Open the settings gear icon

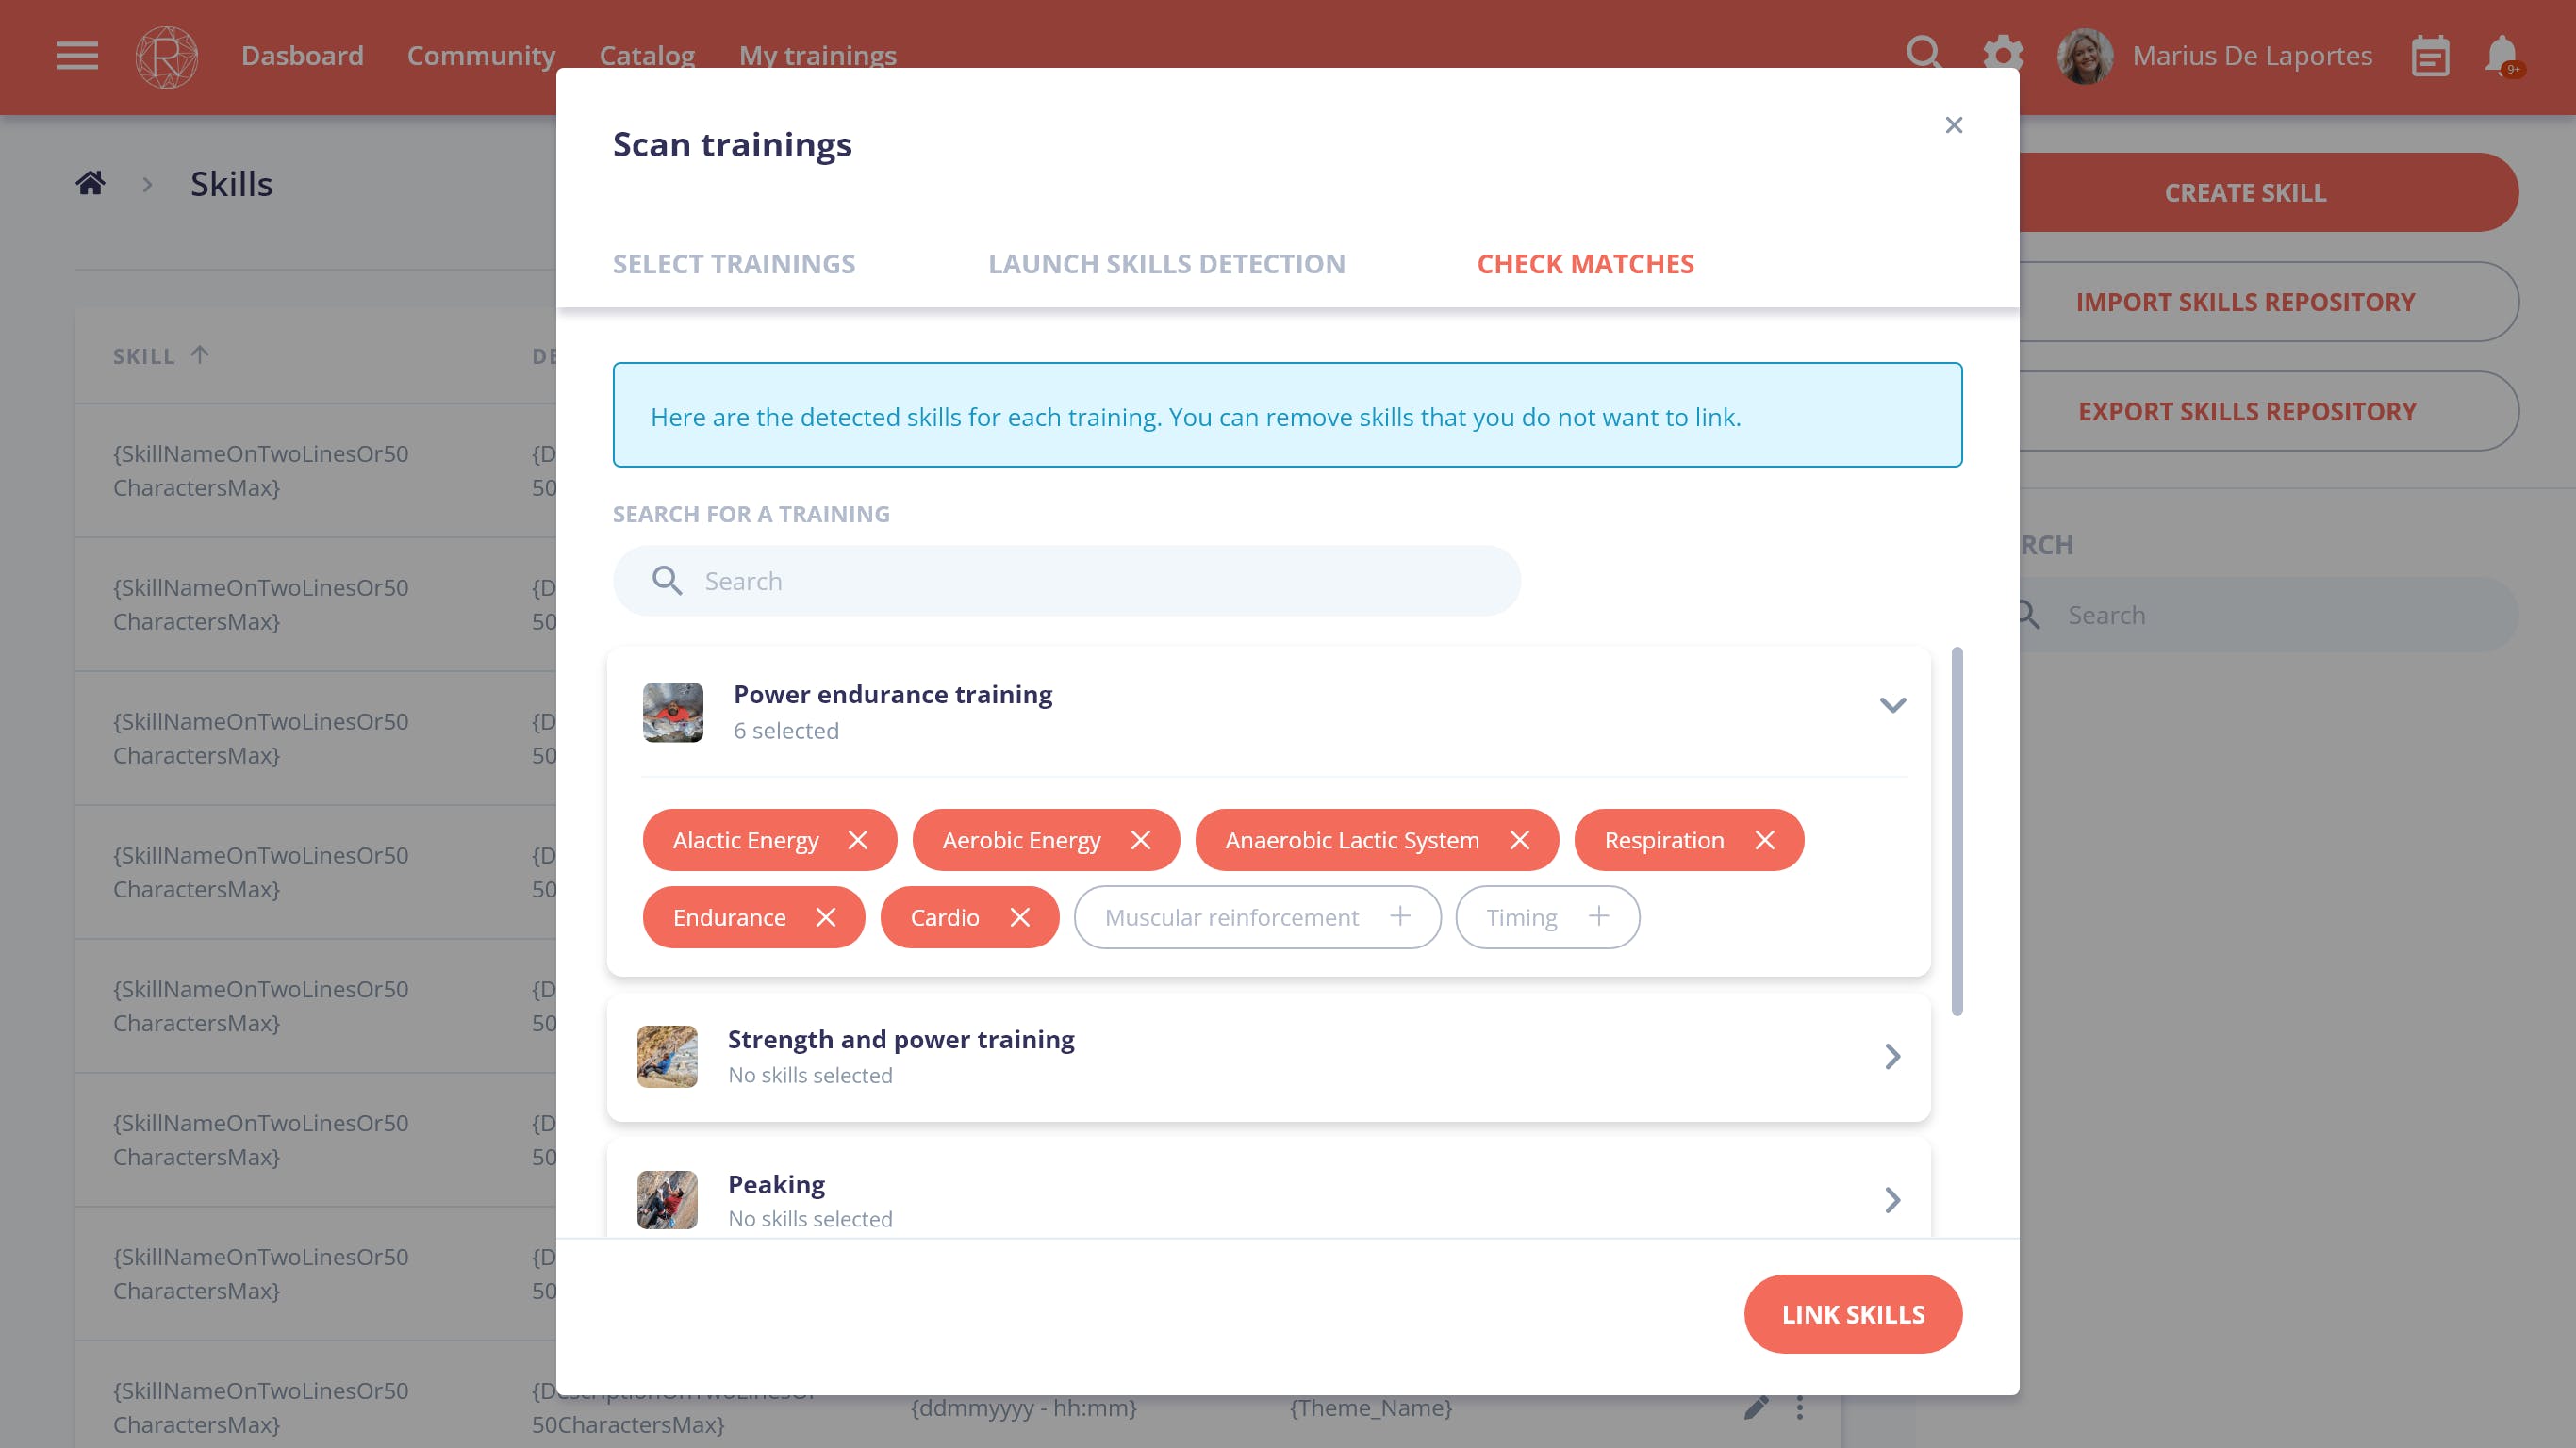pos(2003,55)
